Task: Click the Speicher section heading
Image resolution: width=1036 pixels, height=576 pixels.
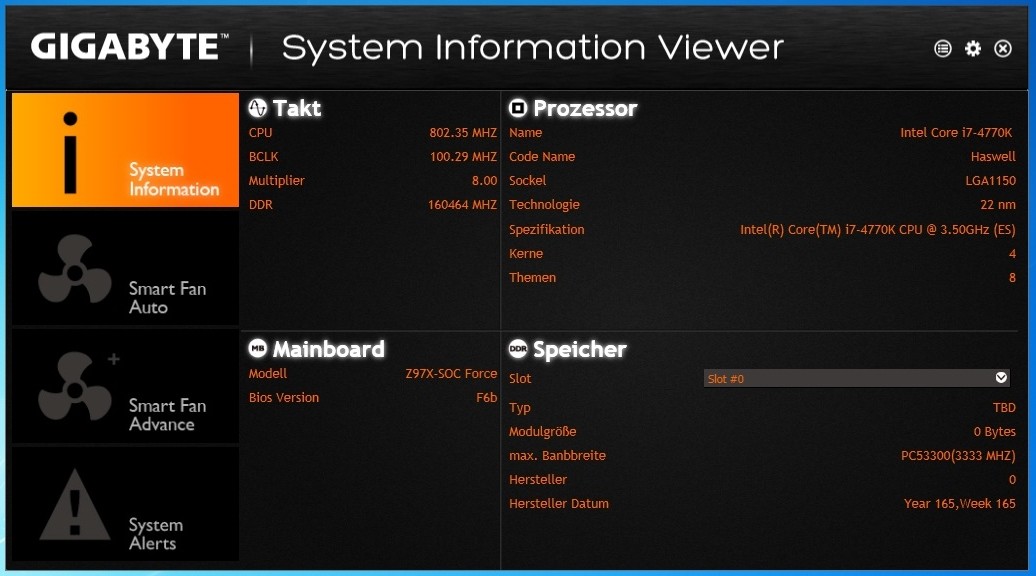Action: [579, 349]
